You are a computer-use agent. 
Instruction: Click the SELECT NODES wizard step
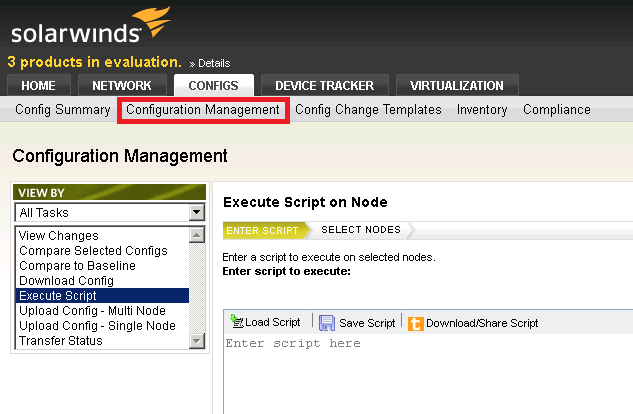[361, 230]
